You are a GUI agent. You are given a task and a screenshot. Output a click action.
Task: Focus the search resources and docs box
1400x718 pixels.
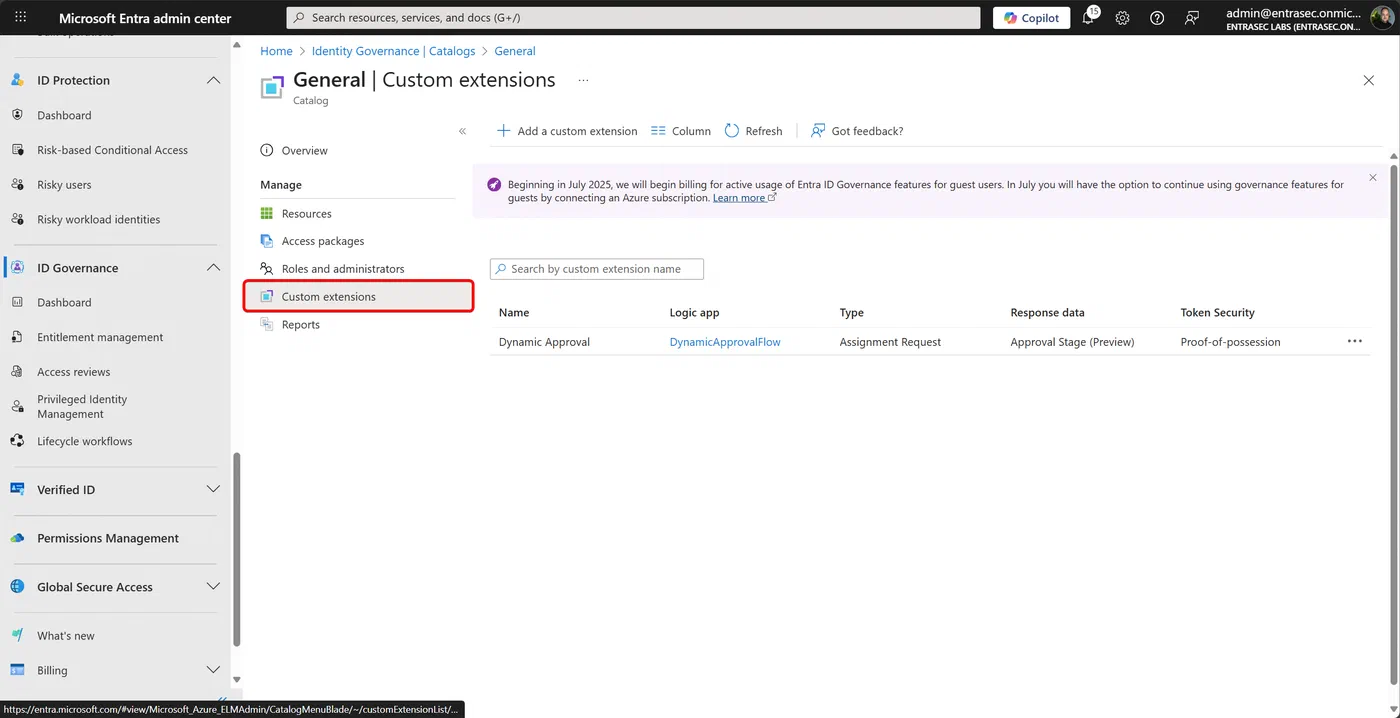[x=633, y=18]
